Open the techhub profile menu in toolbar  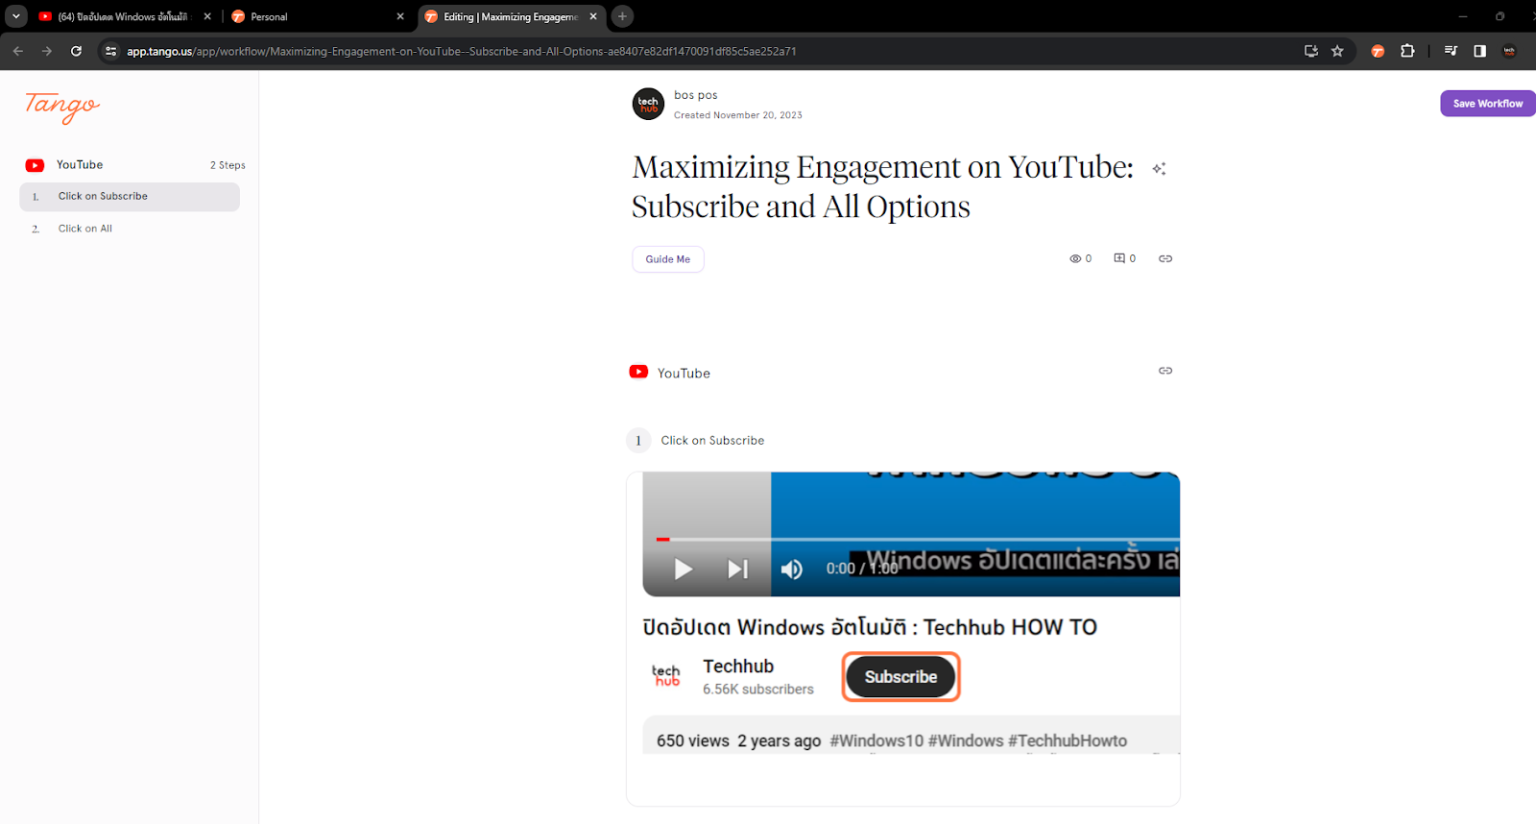click(x=1509, y=51)
